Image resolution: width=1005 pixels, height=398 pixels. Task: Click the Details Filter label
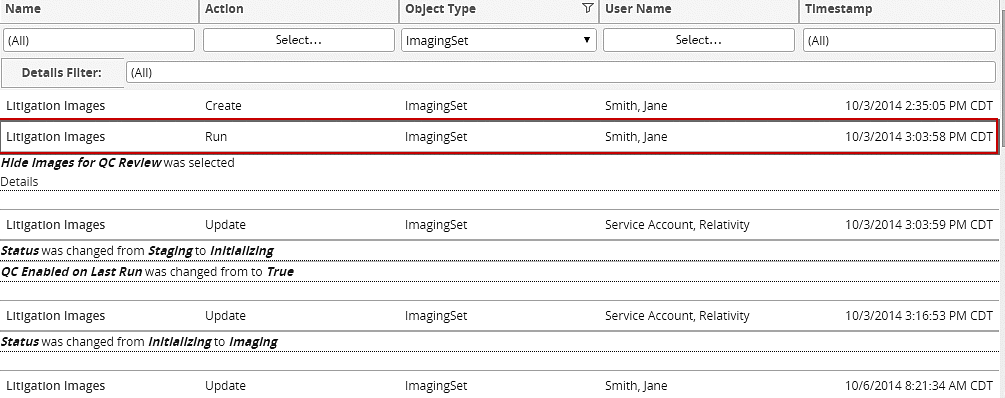pos(62,72)
